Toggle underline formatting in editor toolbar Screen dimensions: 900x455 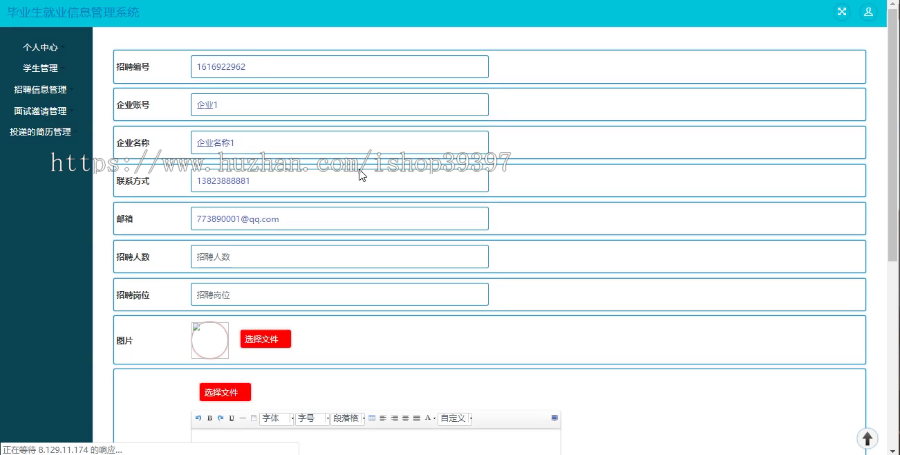click(x=232, y=418)
